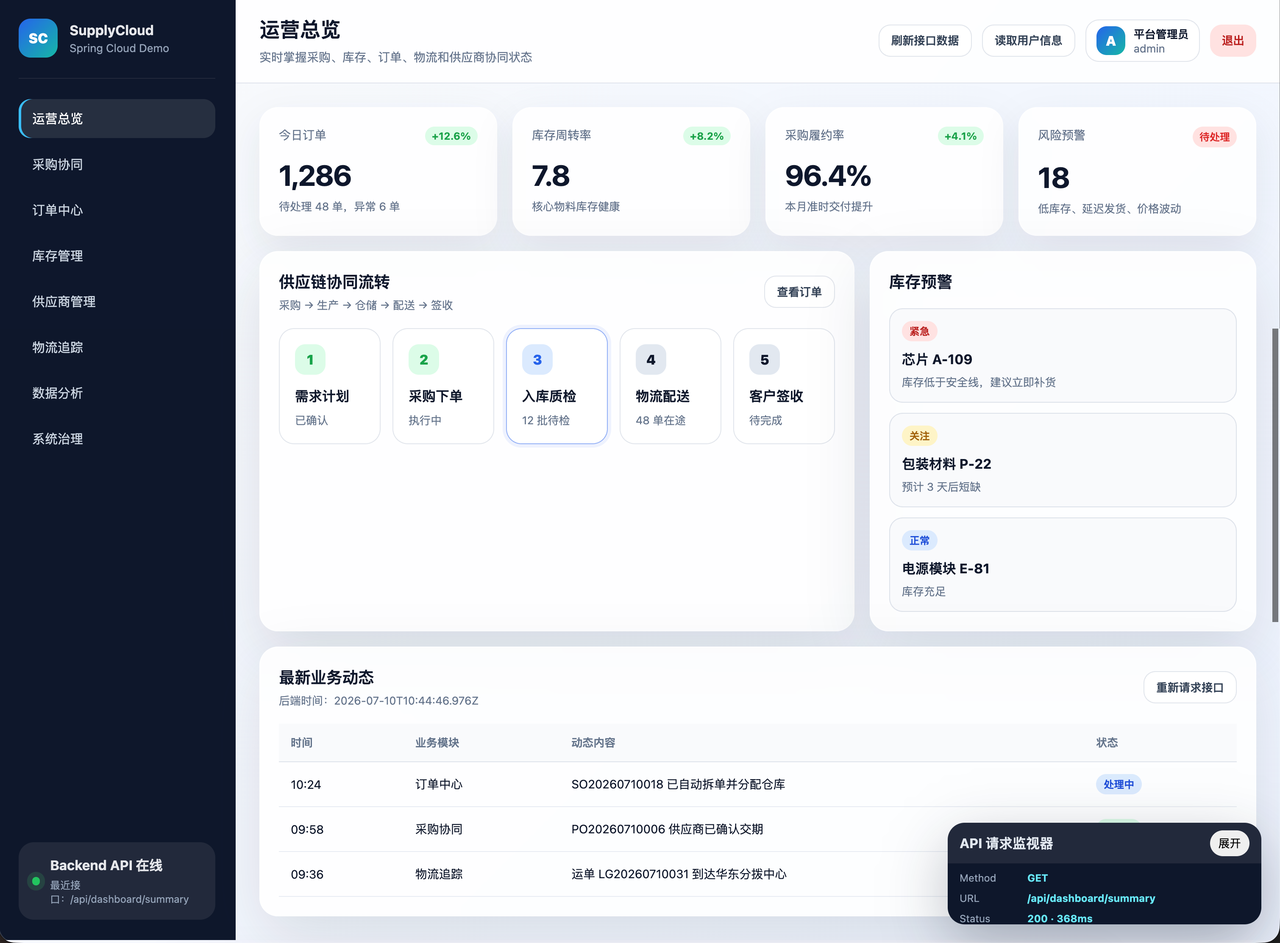Open 运营总览 in the sidebar
The width and height of the screenshot is (1280, 943).
coord(117,118)
